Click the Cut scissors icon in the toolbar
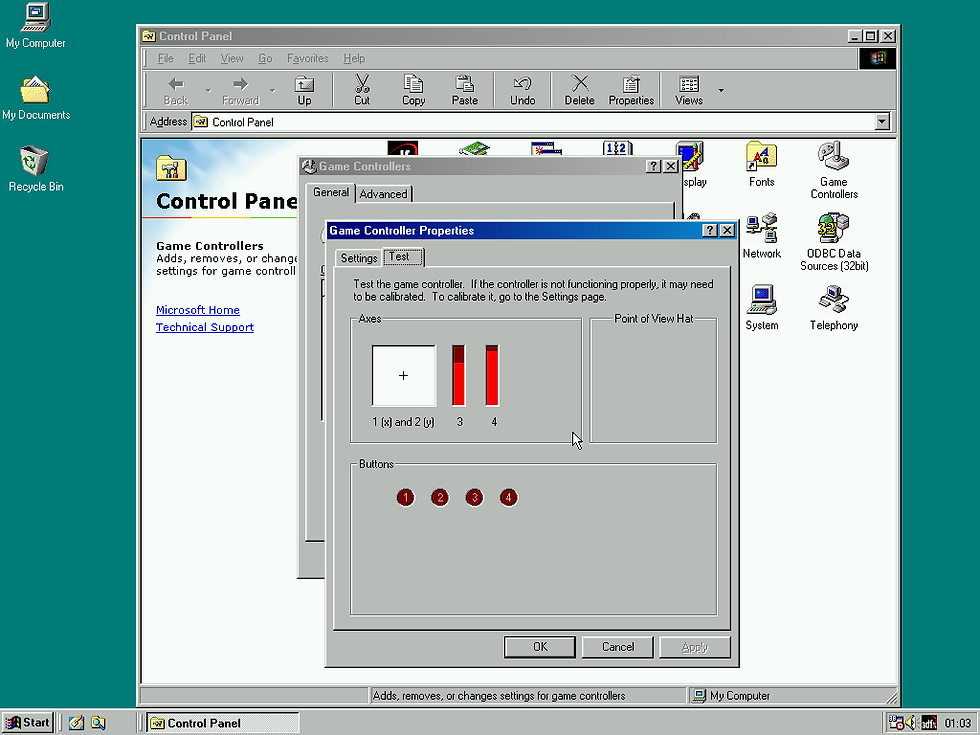The image size is (980, 735). point(362,91)
